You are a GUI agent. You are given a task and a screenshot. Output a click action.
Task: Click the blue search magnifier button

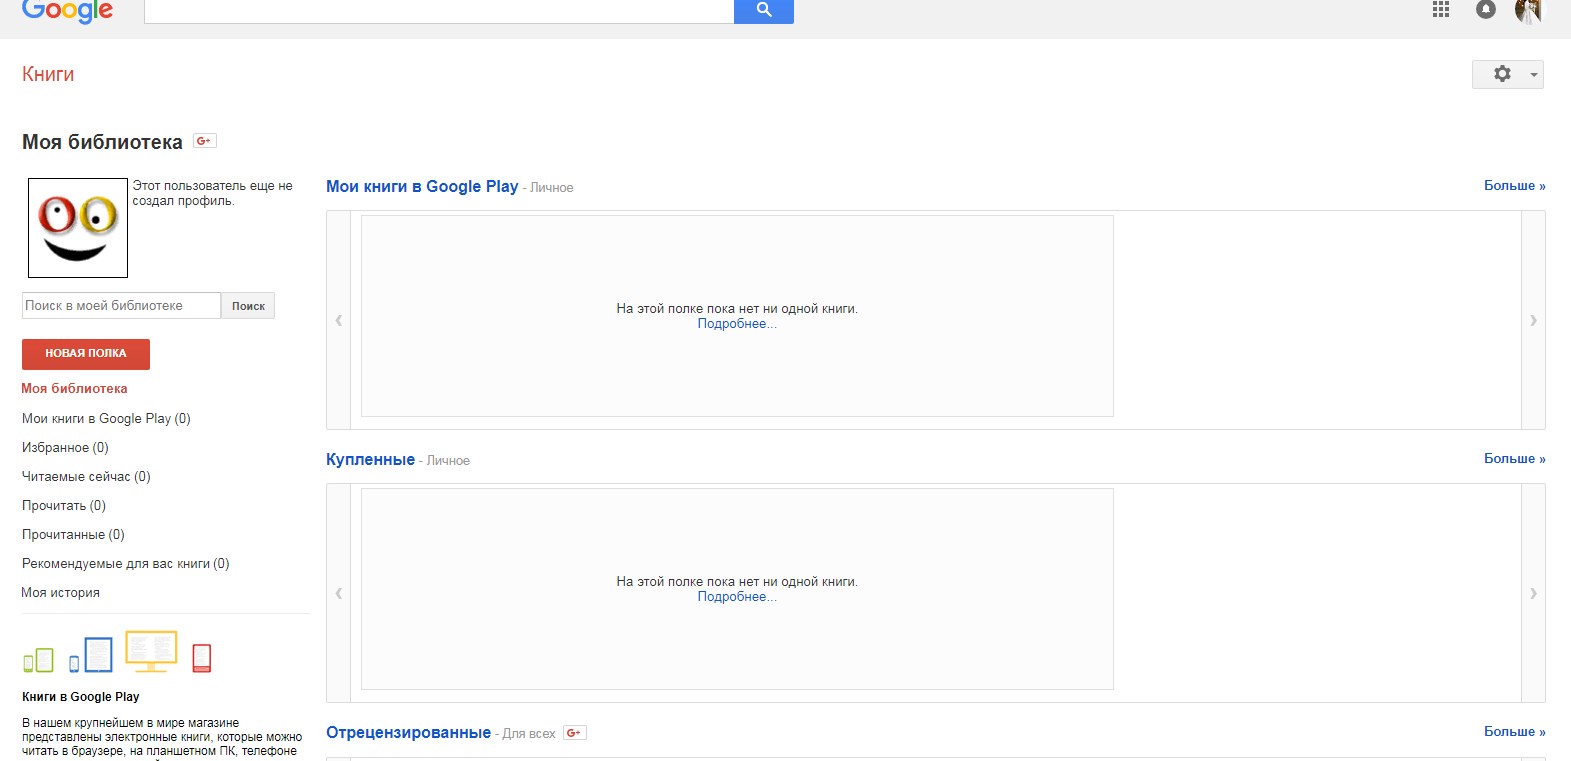(763, 10)
